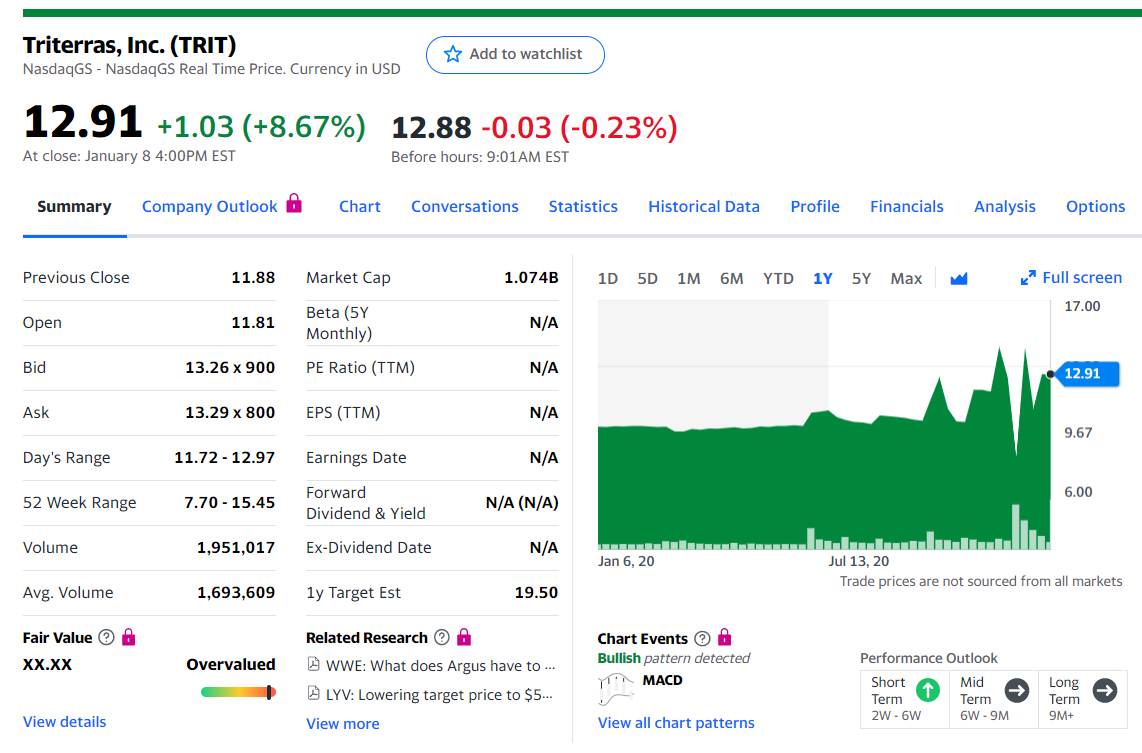Viewport: 1142px width, 753px height.
Task: Open WWE: What does Argus have to research
Action: pos(440,666)
